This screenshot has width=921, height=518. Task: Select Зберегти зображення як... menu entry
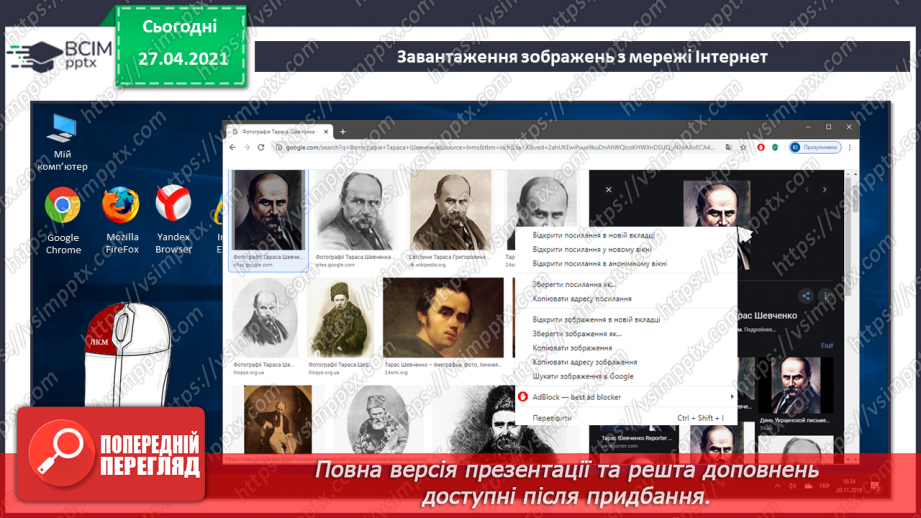coord(626,334)
